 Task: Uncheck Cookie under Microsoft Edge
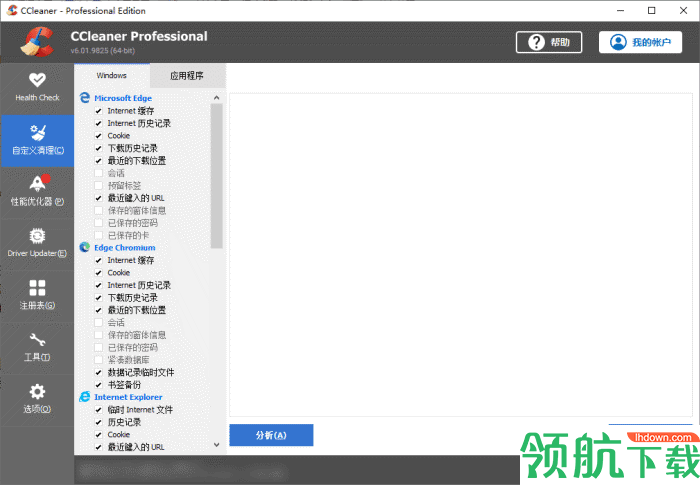(x=99, y=136)
